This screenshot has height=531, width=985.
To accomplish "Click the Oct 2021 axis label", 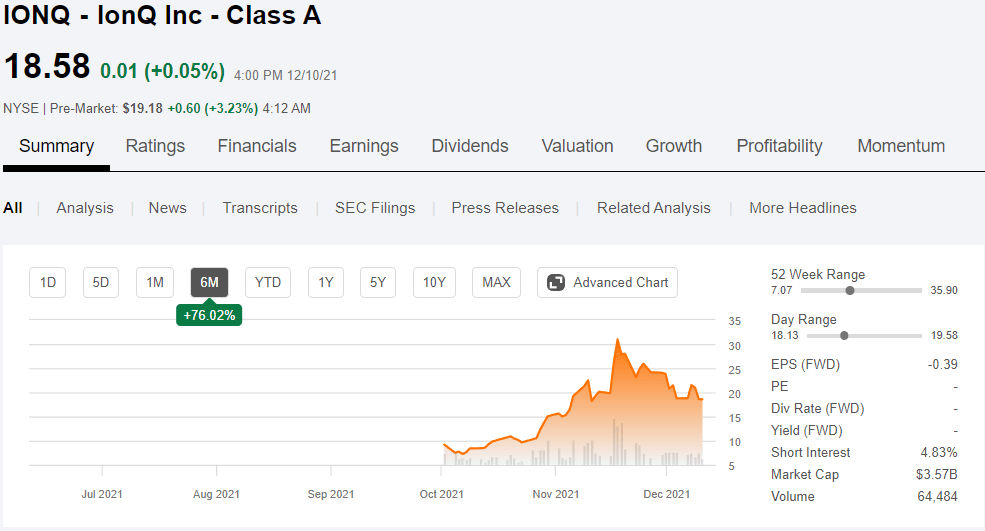I will 442,494.
